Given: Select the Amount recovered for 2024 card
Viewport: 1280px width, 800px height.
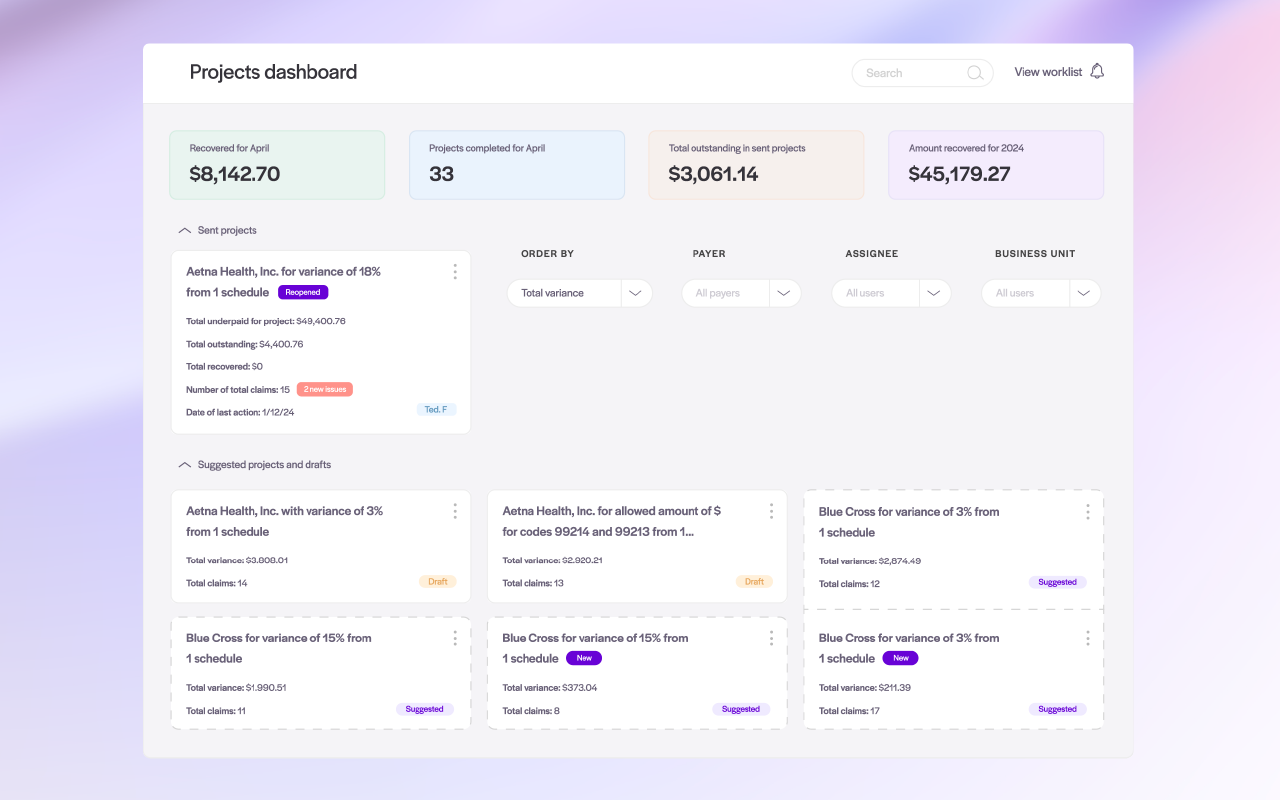Looking at the screenshot, I should [x=995, y=165].
